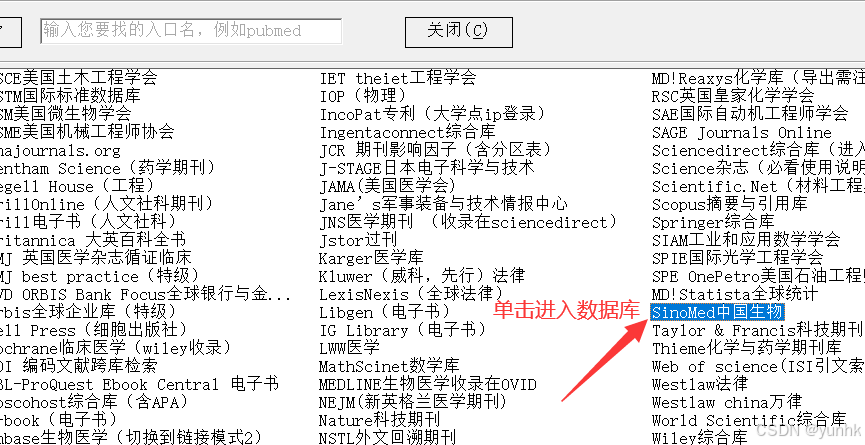Open NEJM(新英格兰医学期刊) entry

413,402
